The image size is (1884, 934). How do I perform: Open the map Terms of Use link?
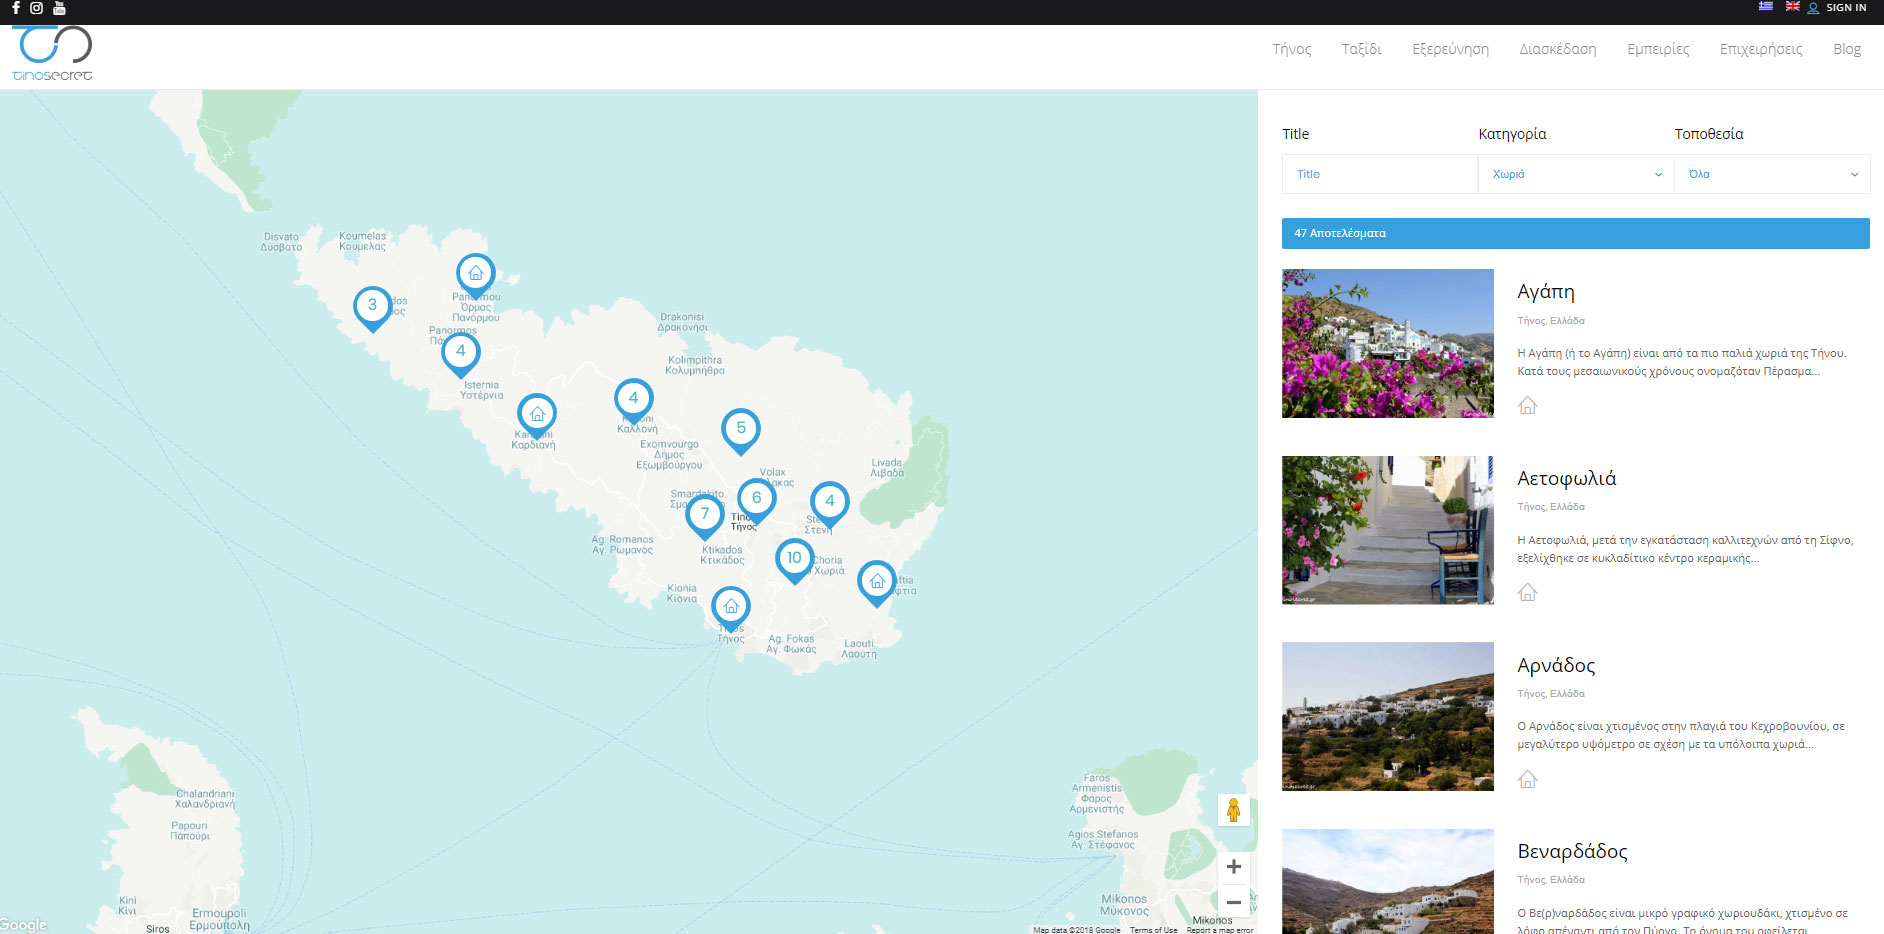(x=1153, y=930)
